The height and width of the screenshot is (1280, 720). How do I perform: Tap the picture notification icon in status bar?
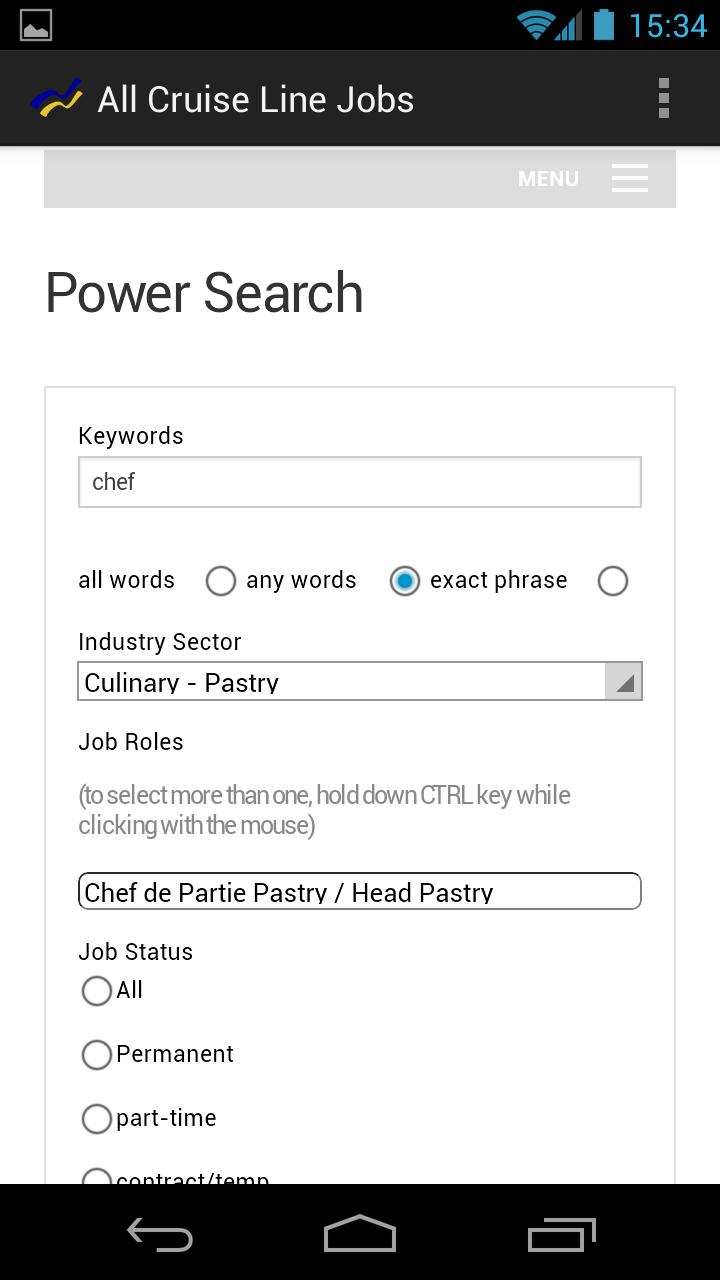click(x=36, y=25)
